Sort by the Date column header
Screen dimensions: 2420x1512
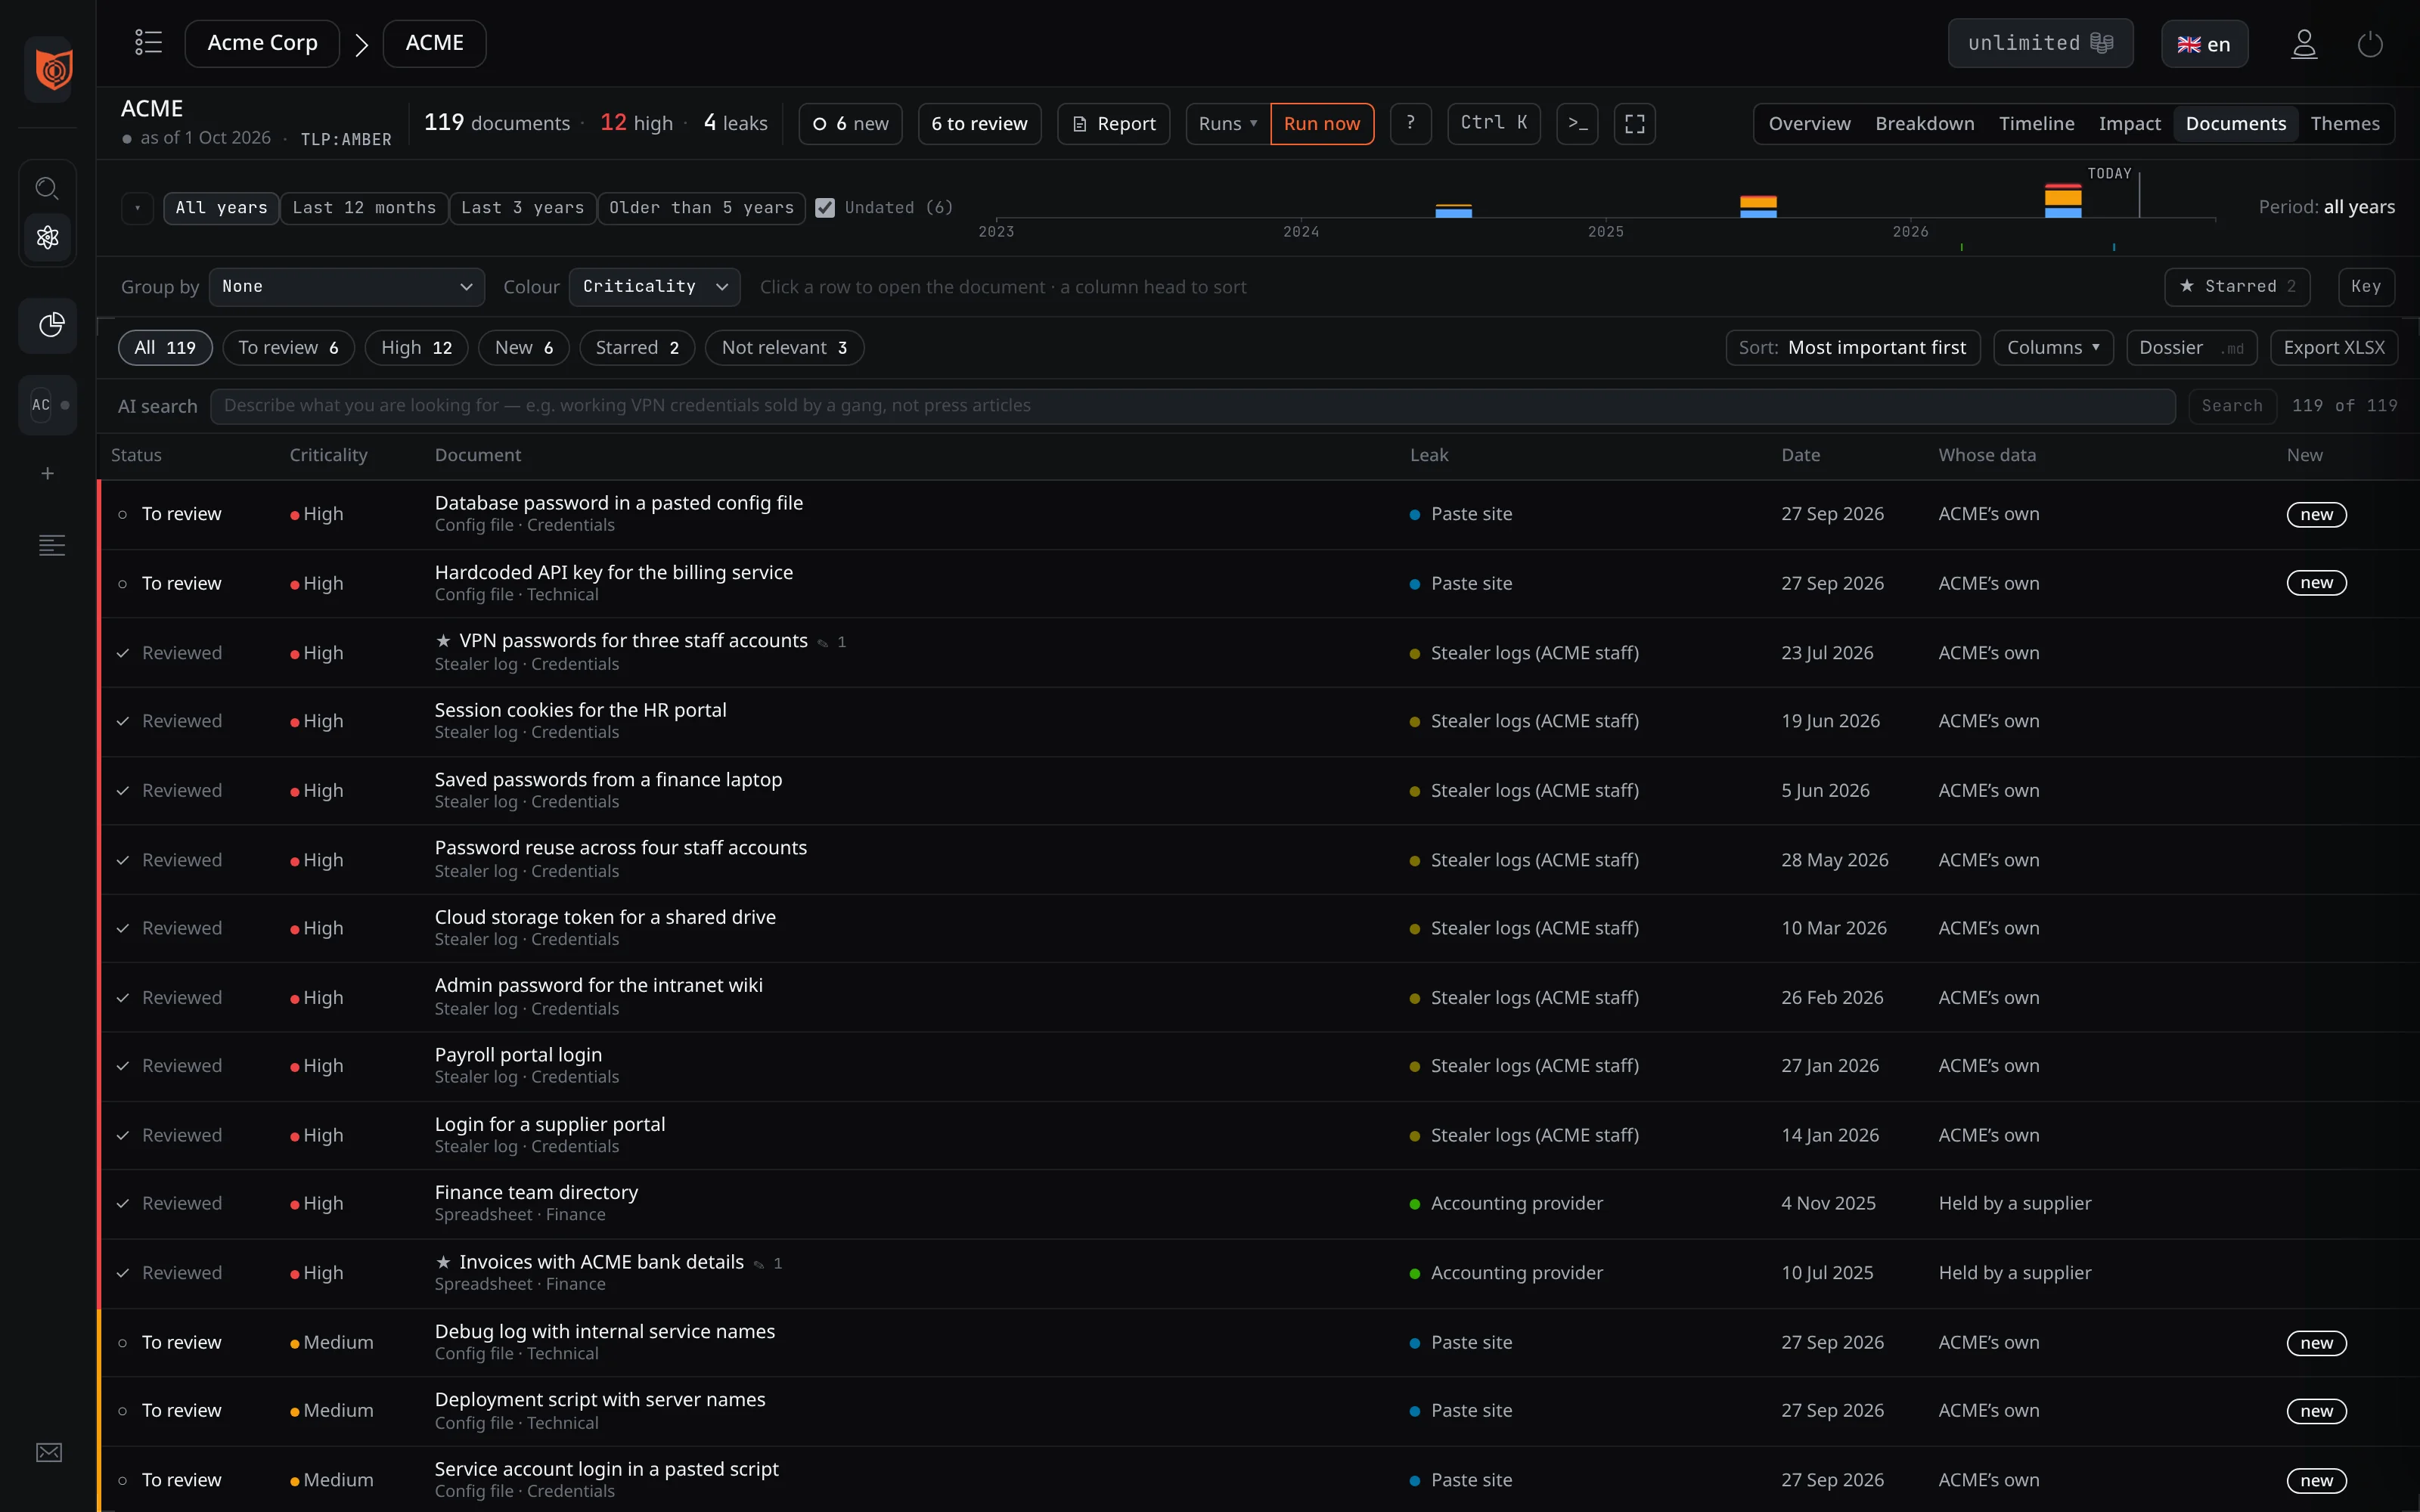[x=1800, y=455]
